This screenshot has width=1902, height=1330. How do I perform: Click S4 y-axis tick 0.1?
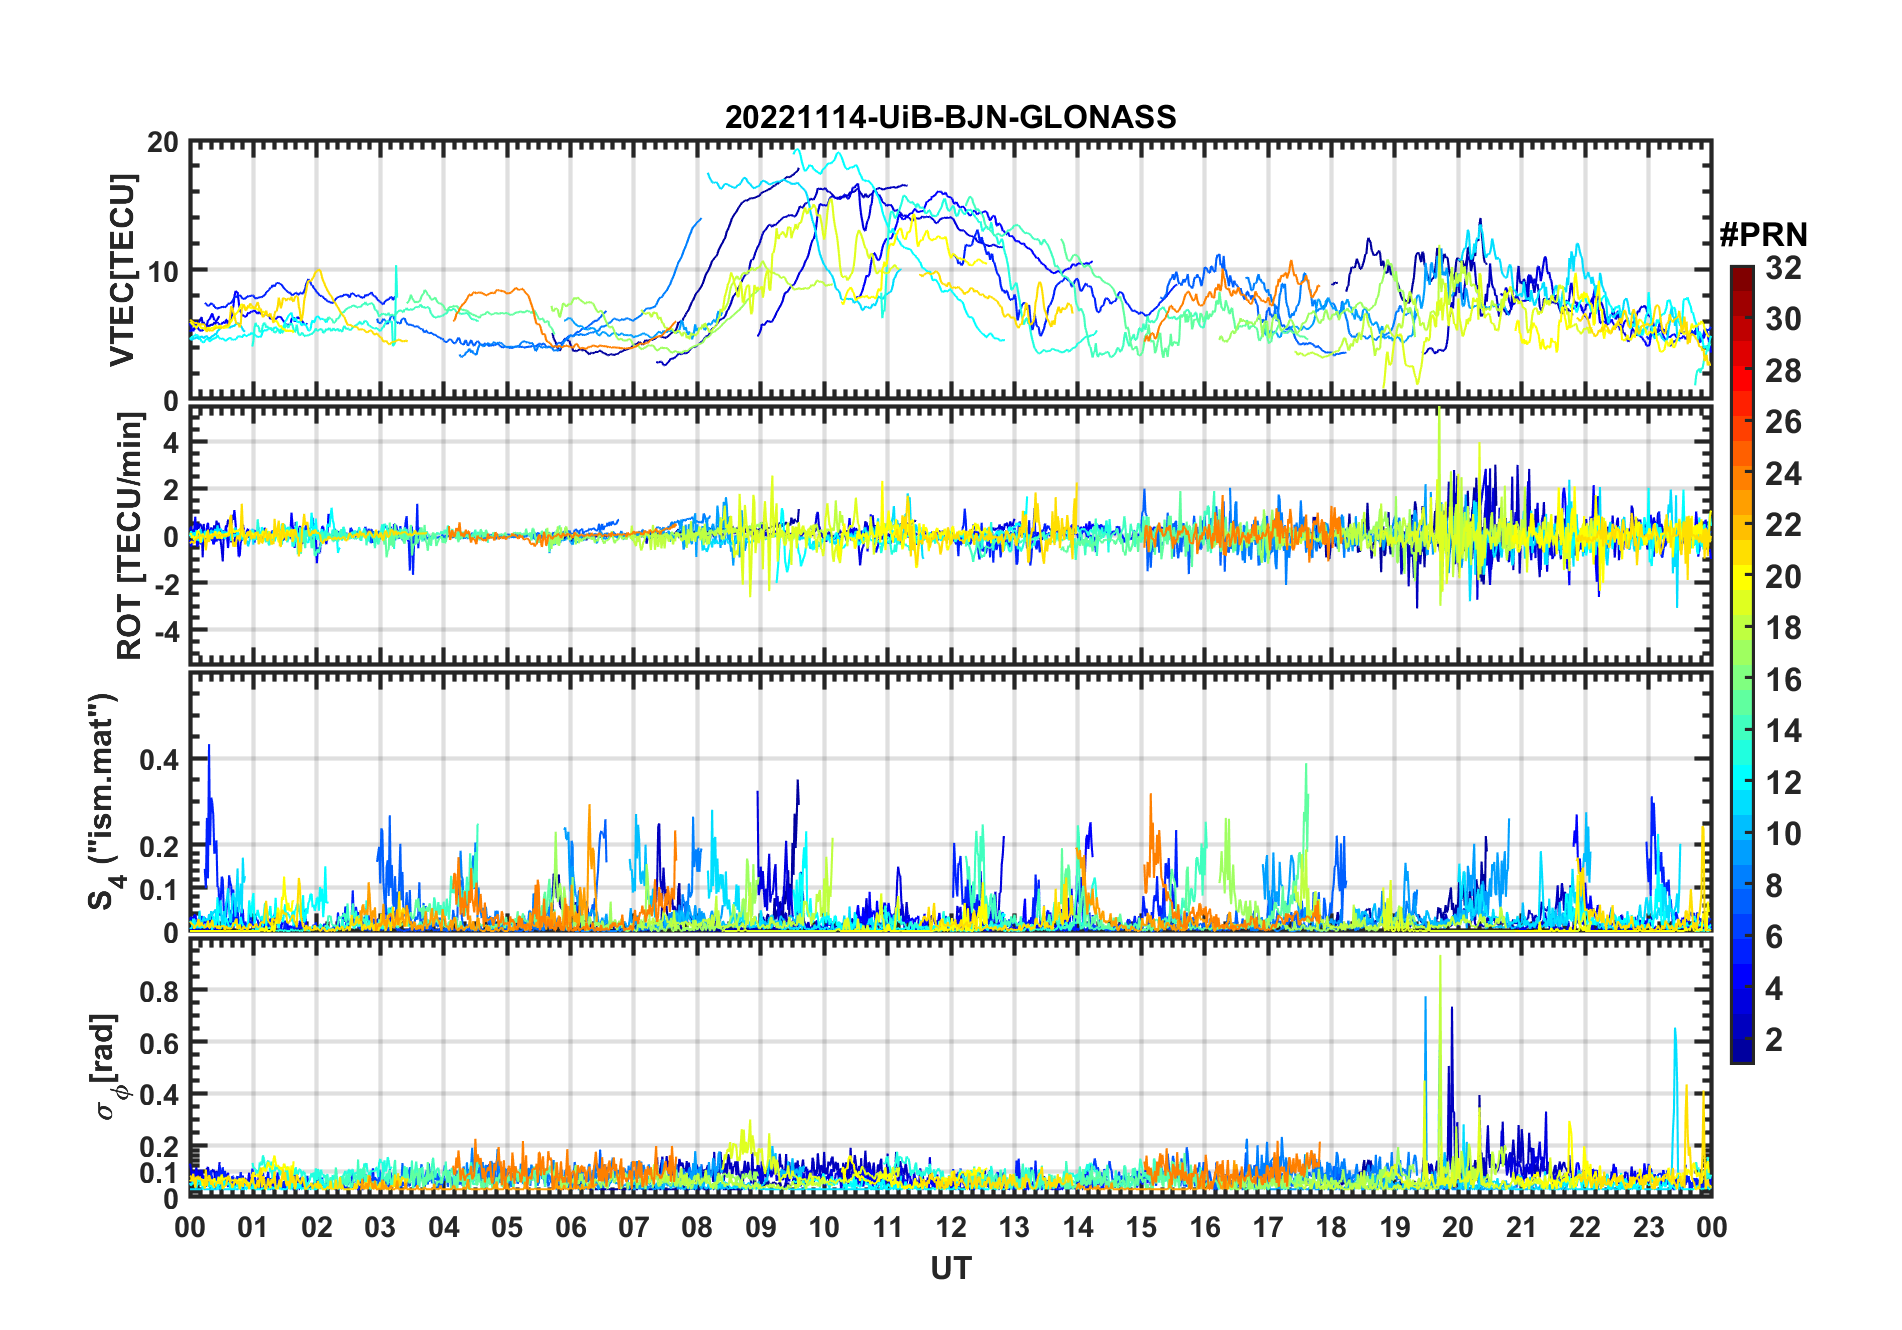(x=159, y=889)
